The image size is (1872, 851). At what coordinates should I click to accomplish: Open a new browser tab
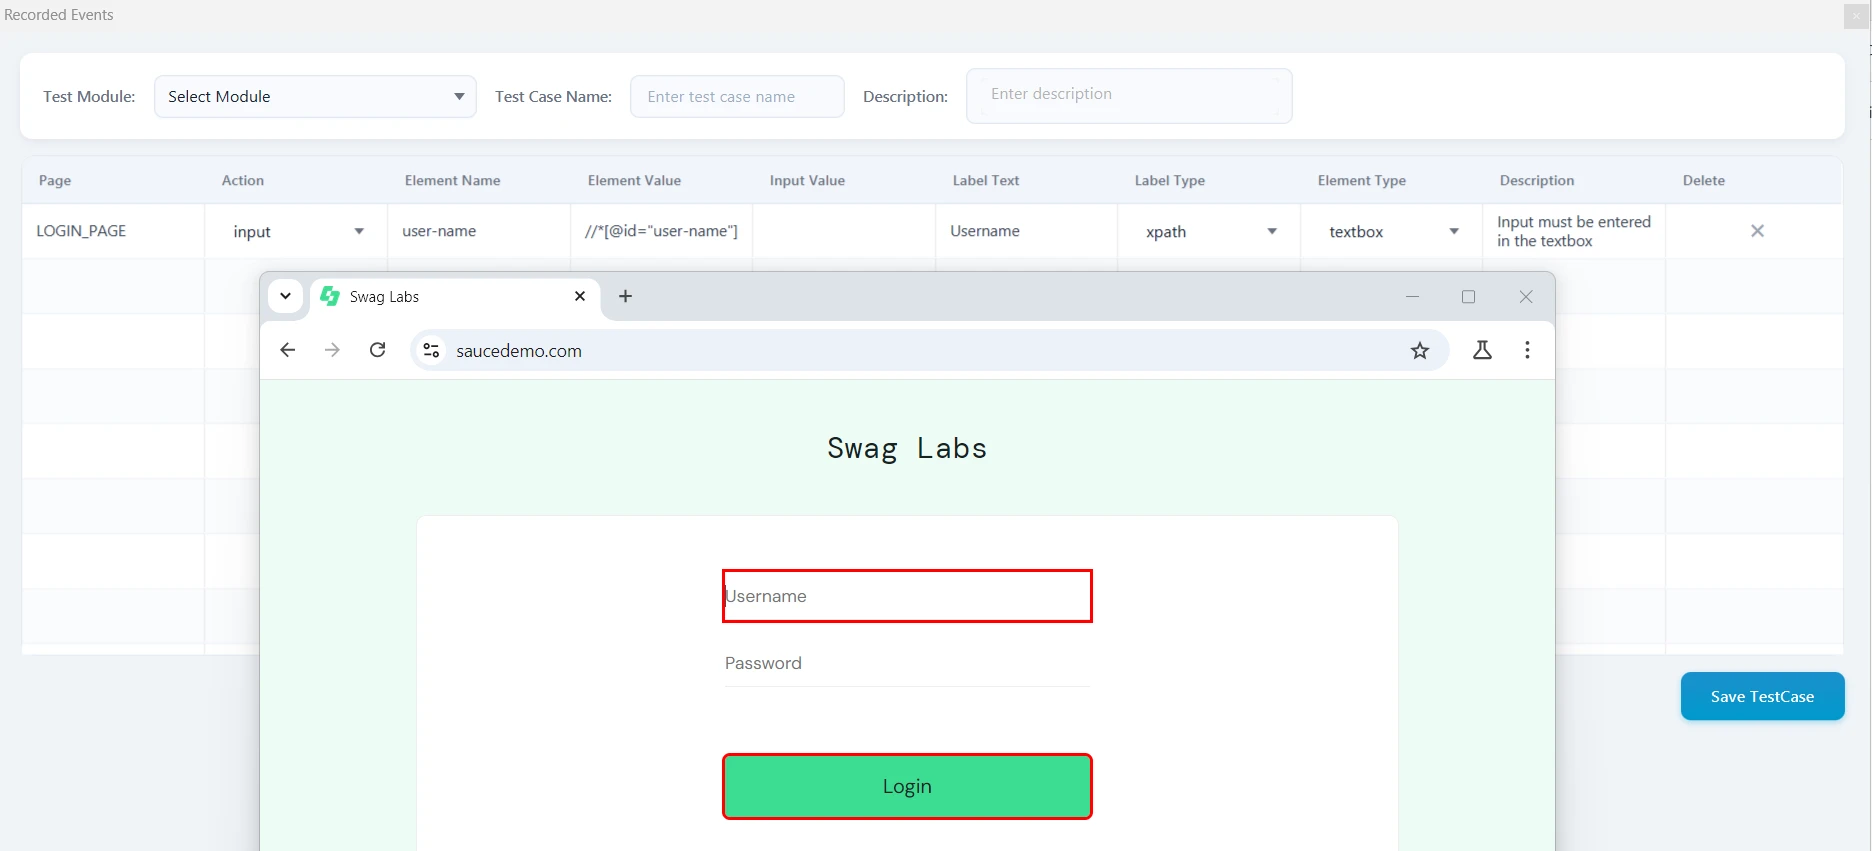(x=625, y=296)
